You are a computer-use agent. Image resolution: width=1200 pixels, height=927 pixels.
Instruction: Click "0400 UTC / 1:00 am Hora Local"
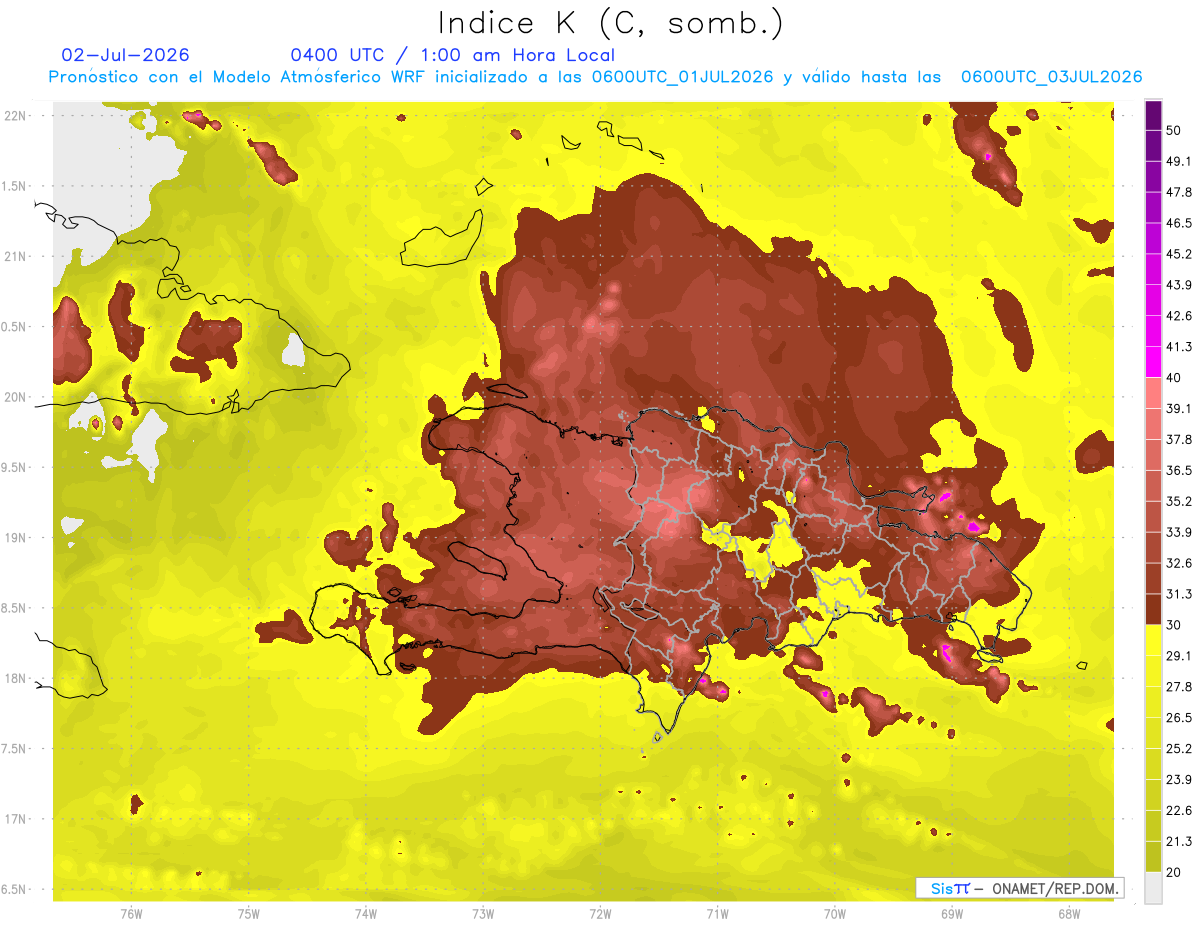(452, 55)
